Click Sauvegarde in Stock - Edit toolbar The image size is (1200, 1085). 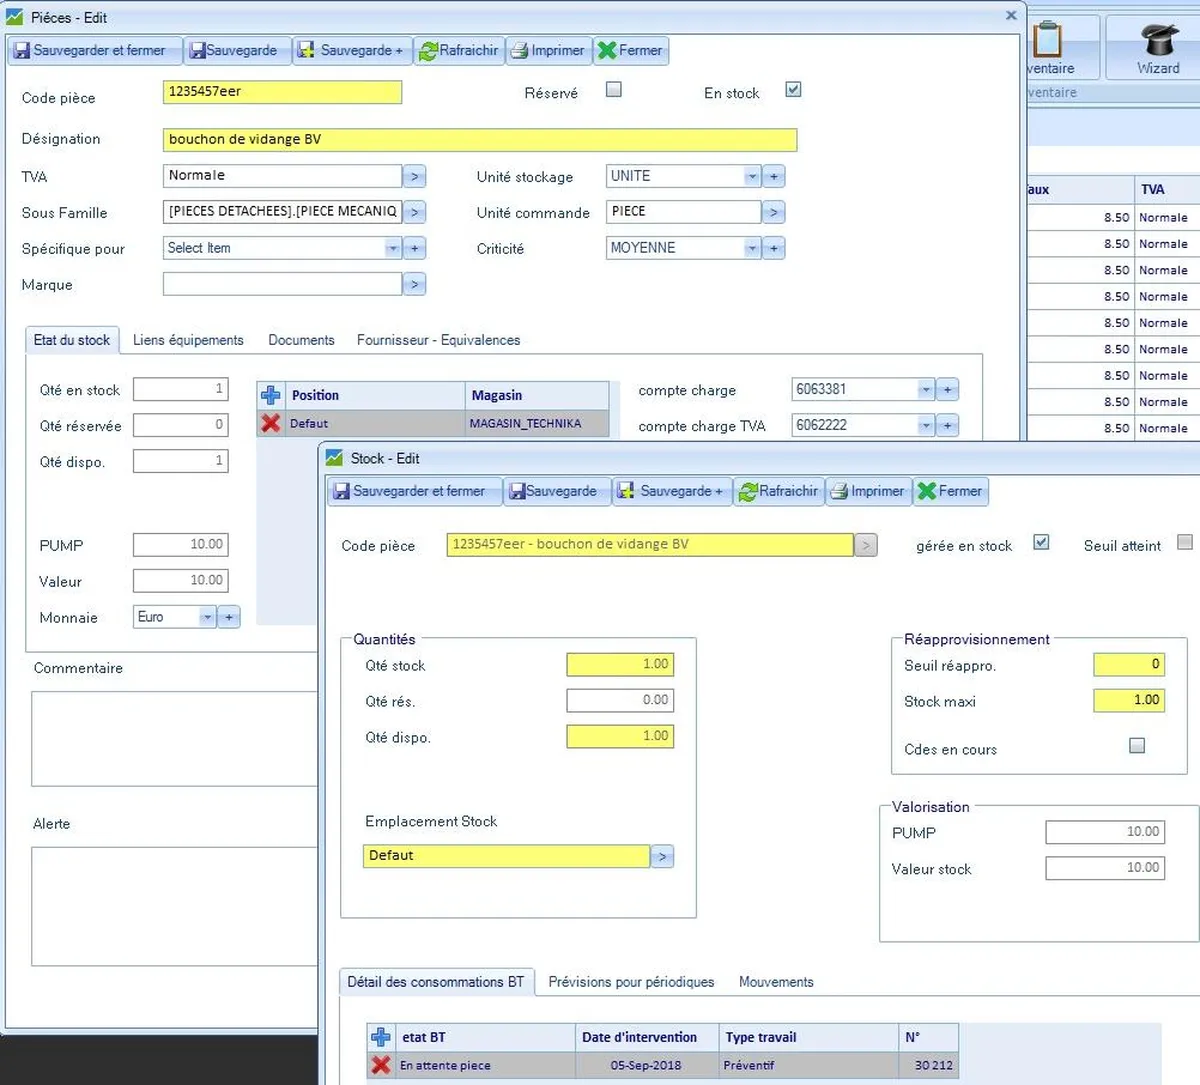556,491
